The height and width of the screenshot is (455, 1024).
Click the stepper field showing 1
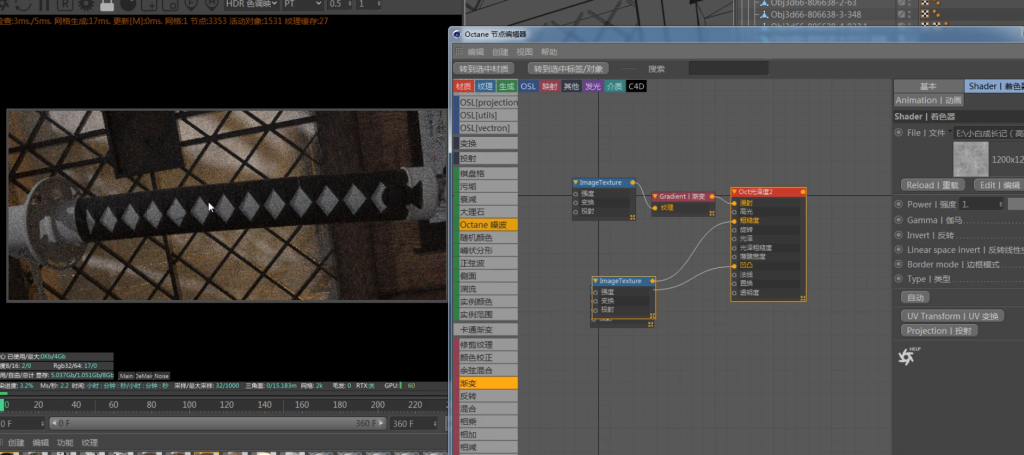(x=368, y=4)
